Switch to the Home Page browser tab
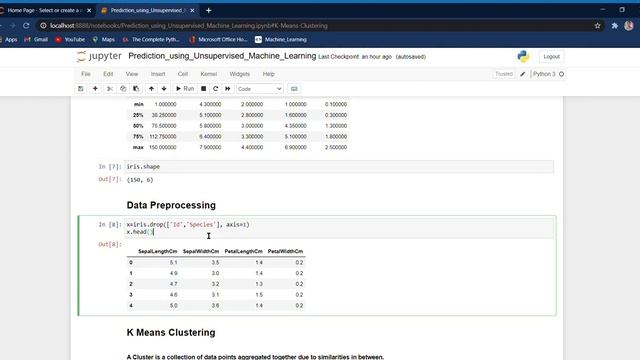Screen dimensions: 640x360 pyautogui.click(x=45, y=10)
